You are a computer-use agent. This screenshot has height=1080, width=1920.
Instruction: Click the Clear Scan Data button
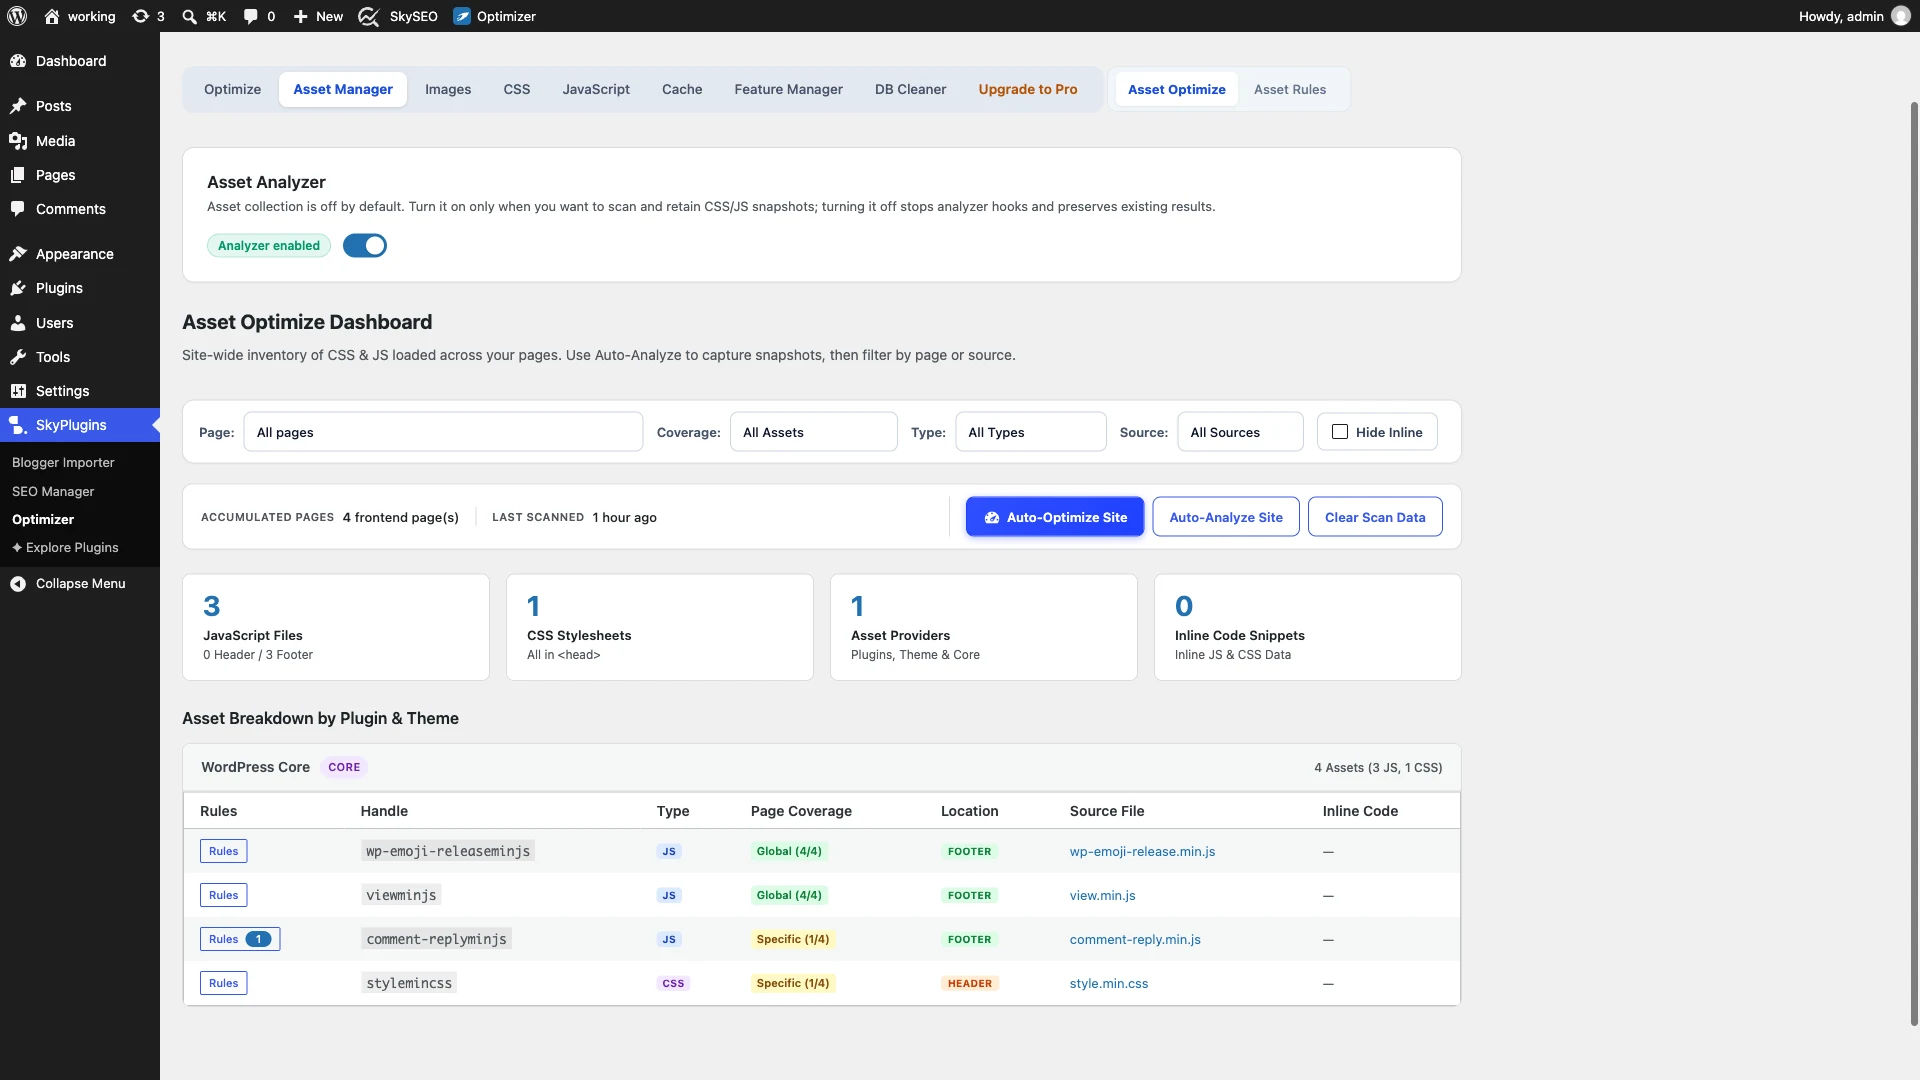point(1375,517)
